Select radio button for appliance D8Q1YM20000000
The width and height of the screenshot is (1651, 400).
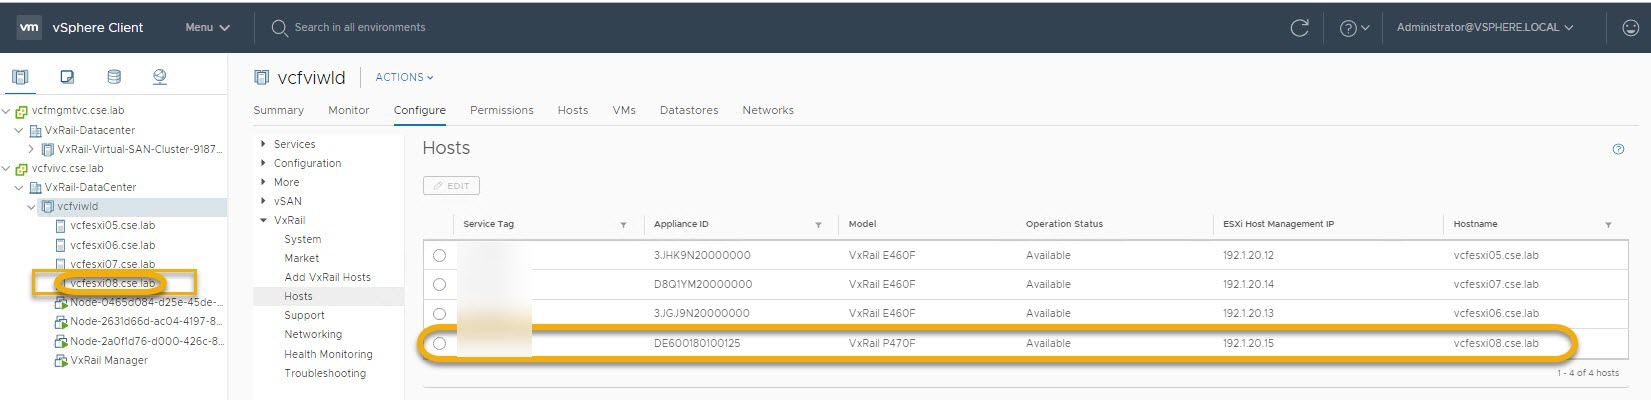click(x=439, y=285)
